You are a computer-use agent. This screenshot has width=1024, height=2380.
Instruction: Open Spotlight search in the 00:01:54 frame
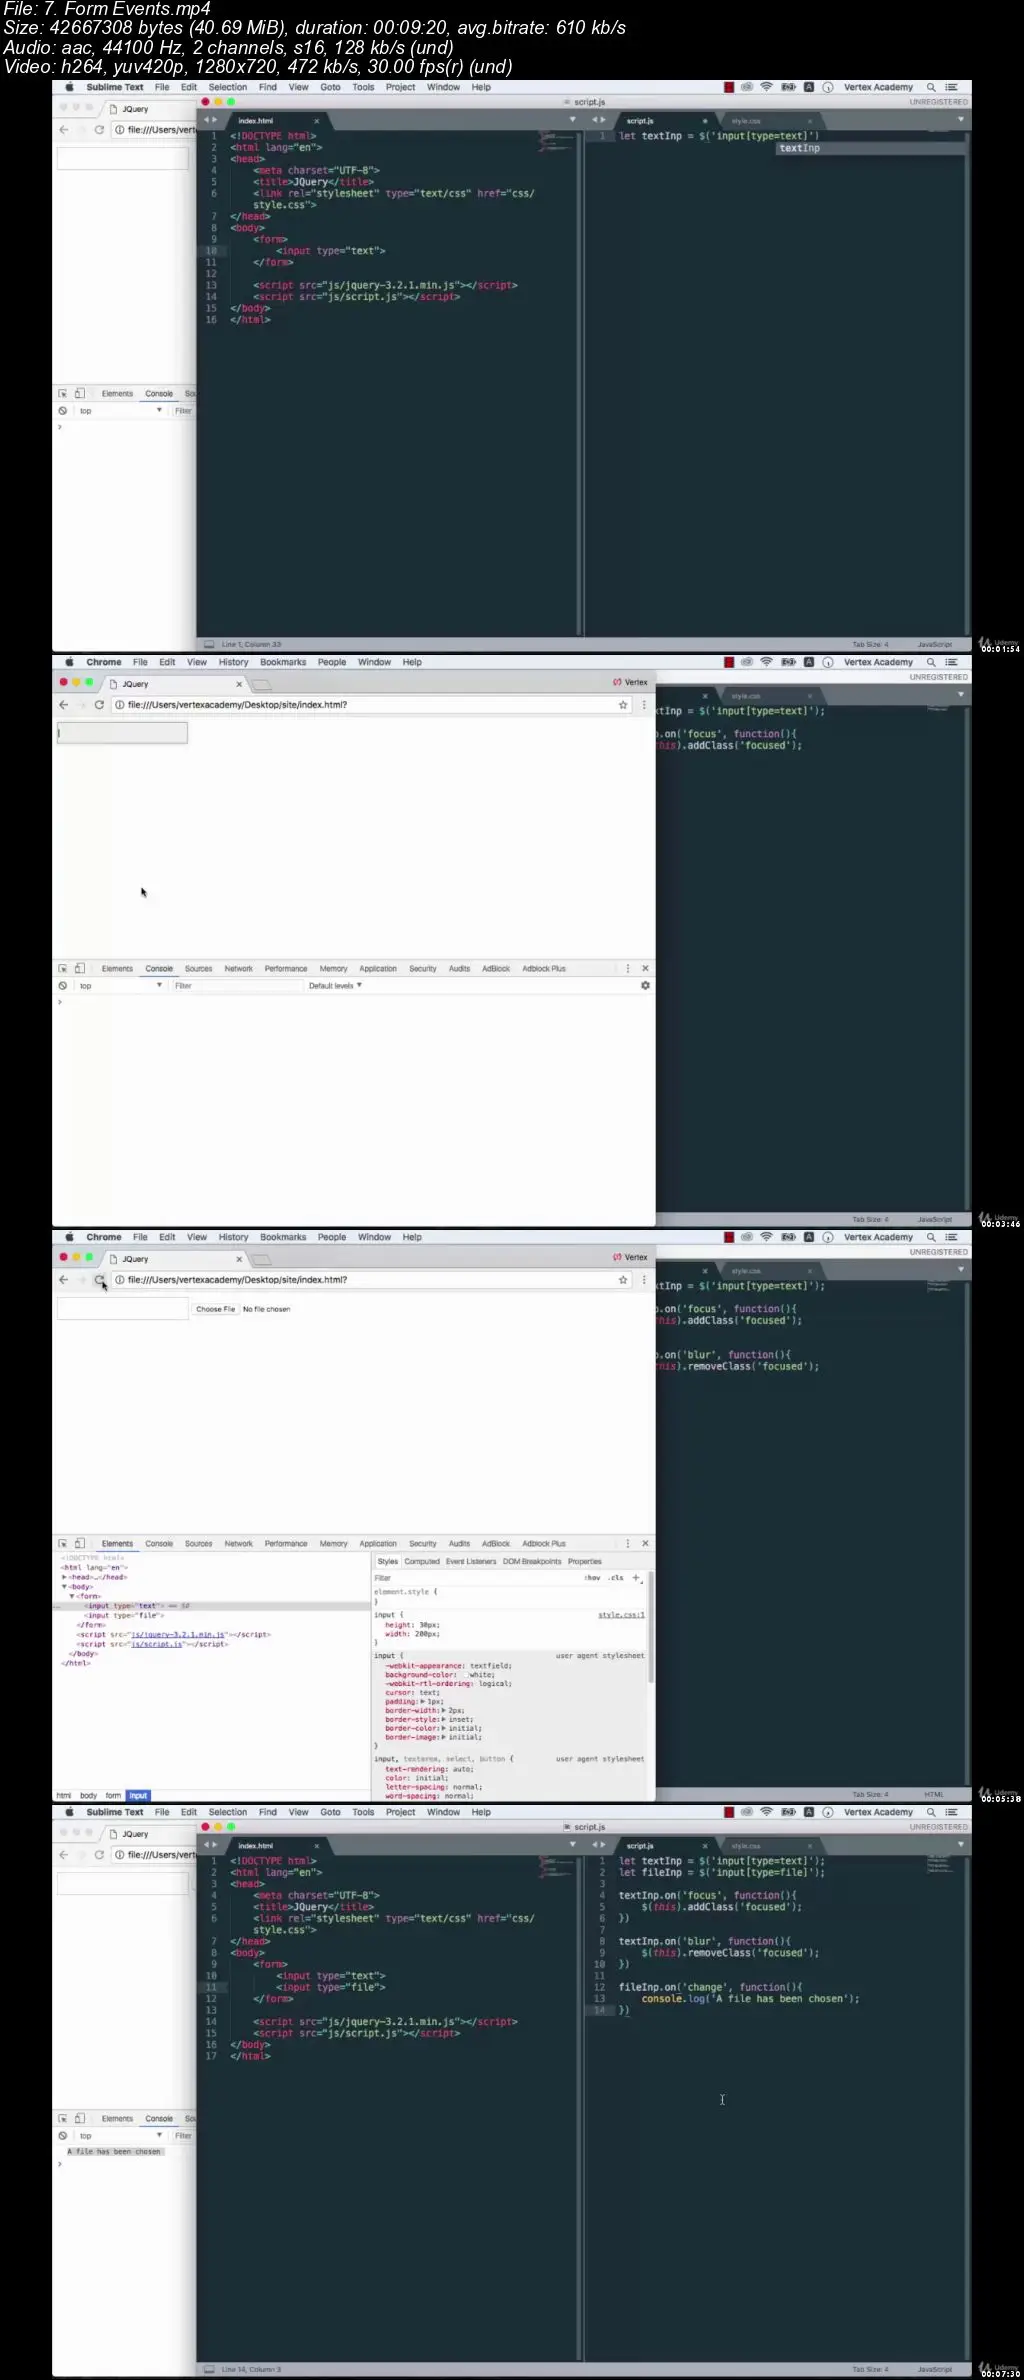(931, 87)
